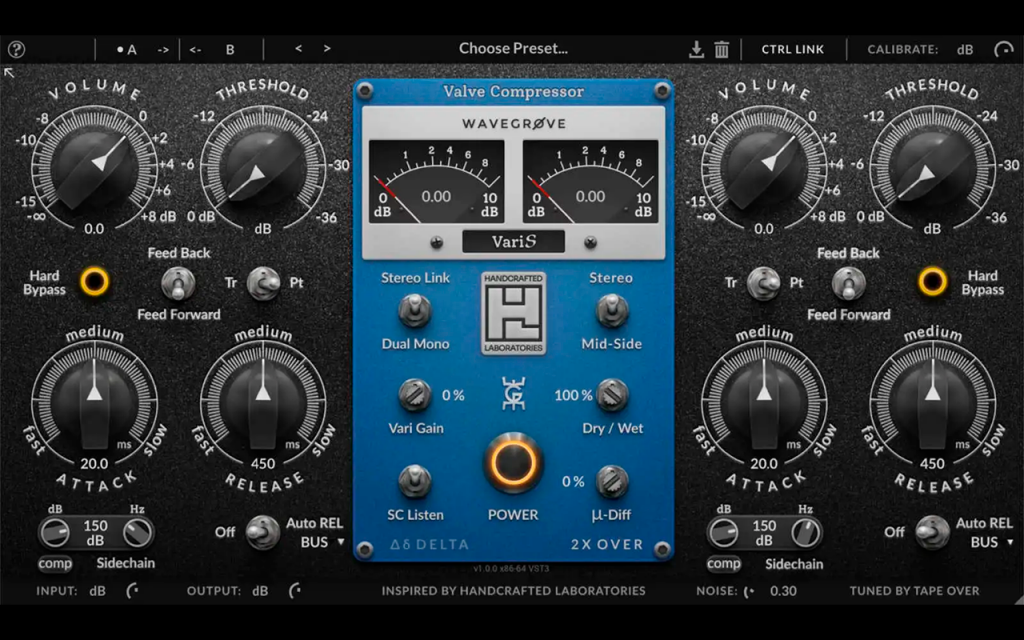Image resolution: width=1024 pixels, height=640 pixels.
Task: Click the VariS mode display
Action: 513,242
